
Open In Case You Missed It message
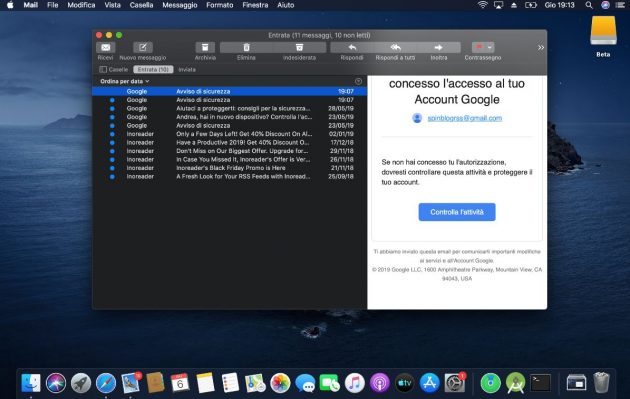(229, 160)
